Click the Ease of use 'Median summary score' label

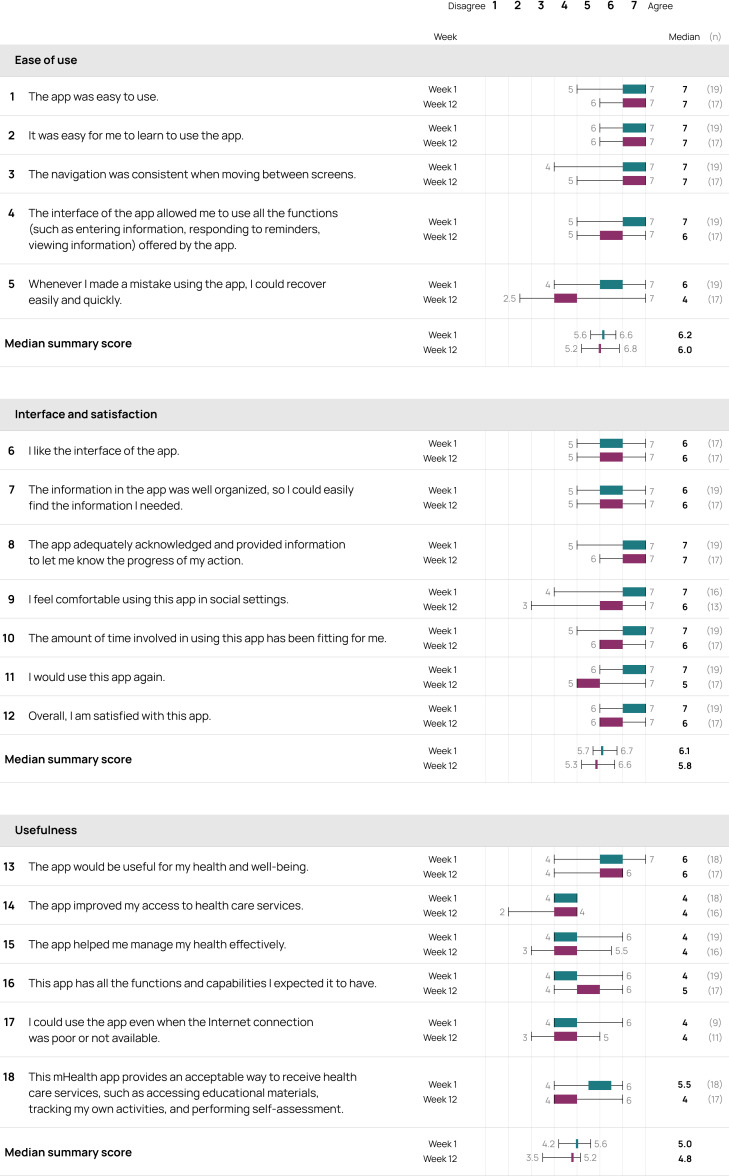pos(68,344)
